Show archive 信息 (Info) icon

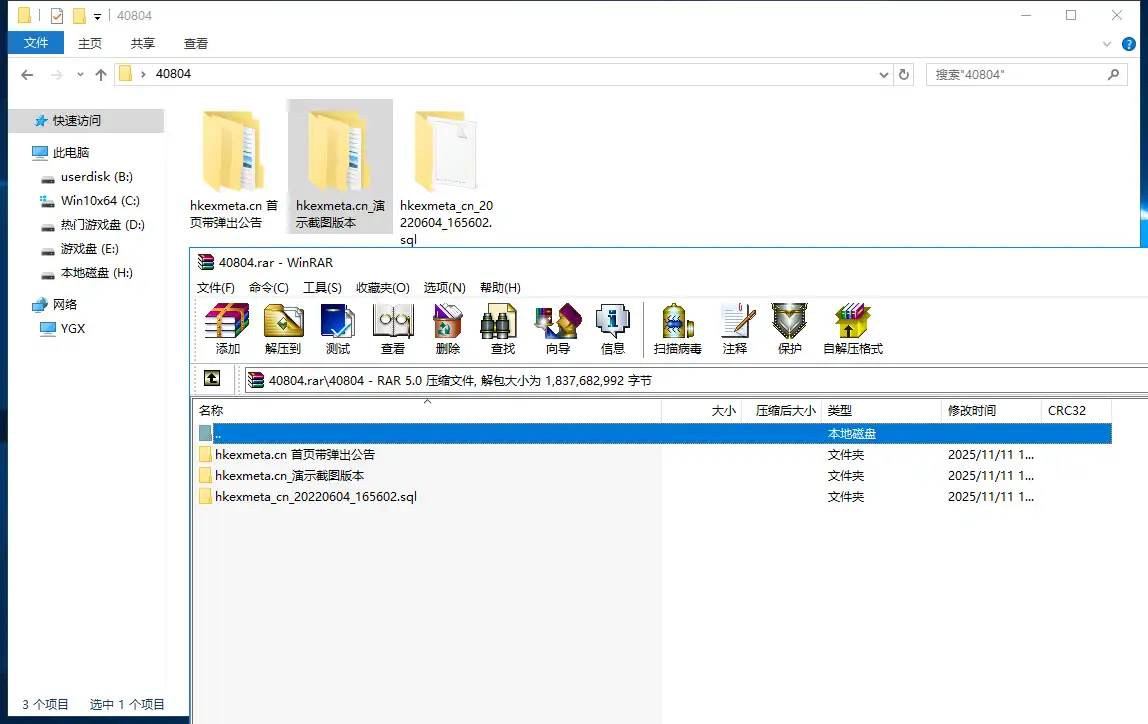coord(612,328)
